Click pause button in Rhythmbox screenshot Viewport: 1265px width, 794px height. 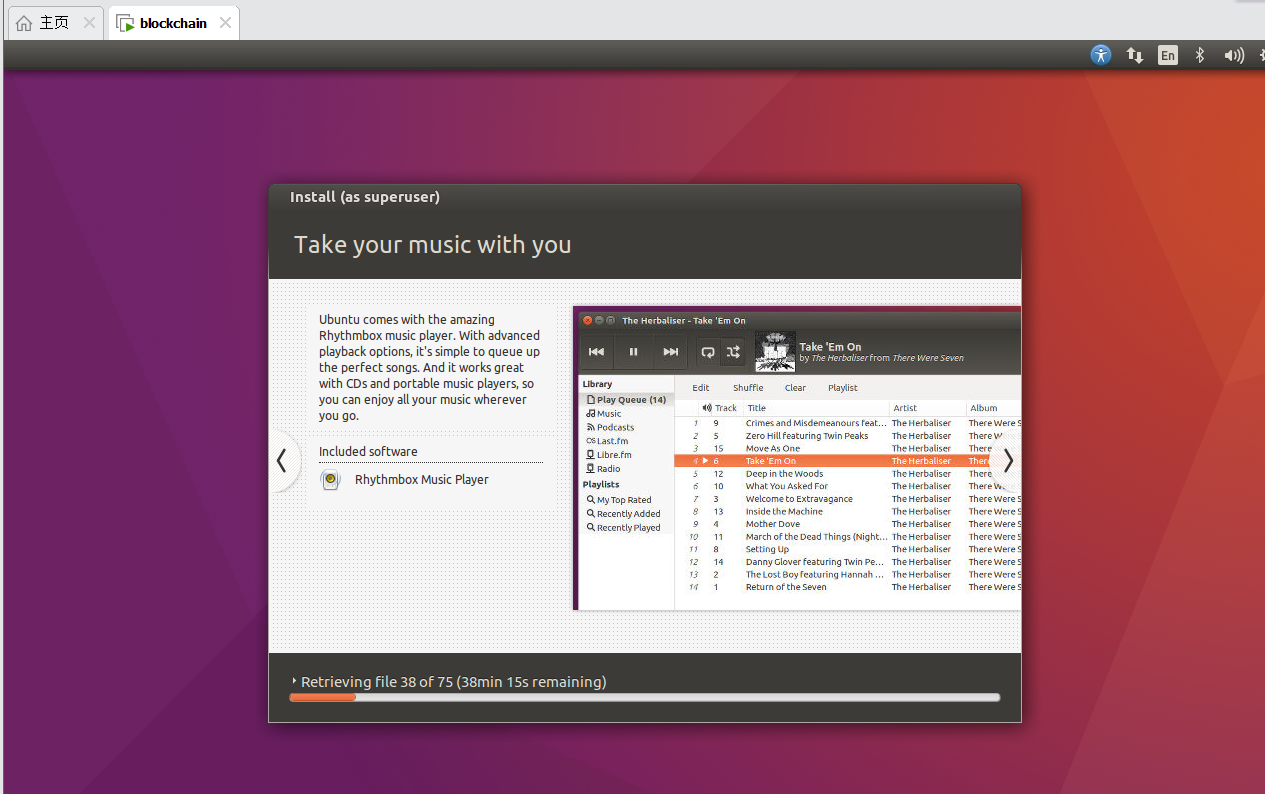(x=633, y=352)
